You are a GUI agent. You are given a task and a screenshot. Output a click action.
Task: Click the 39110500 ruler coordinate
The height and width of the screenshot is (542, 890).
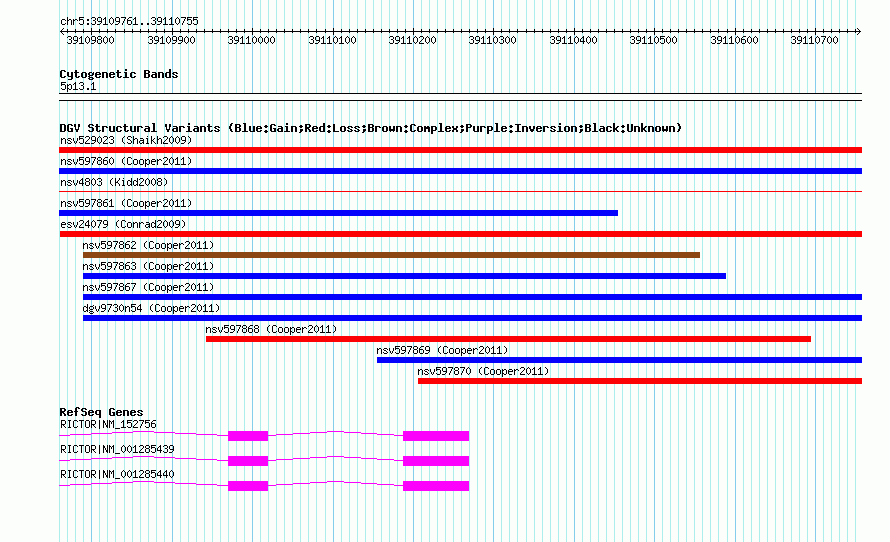[653, 40]
